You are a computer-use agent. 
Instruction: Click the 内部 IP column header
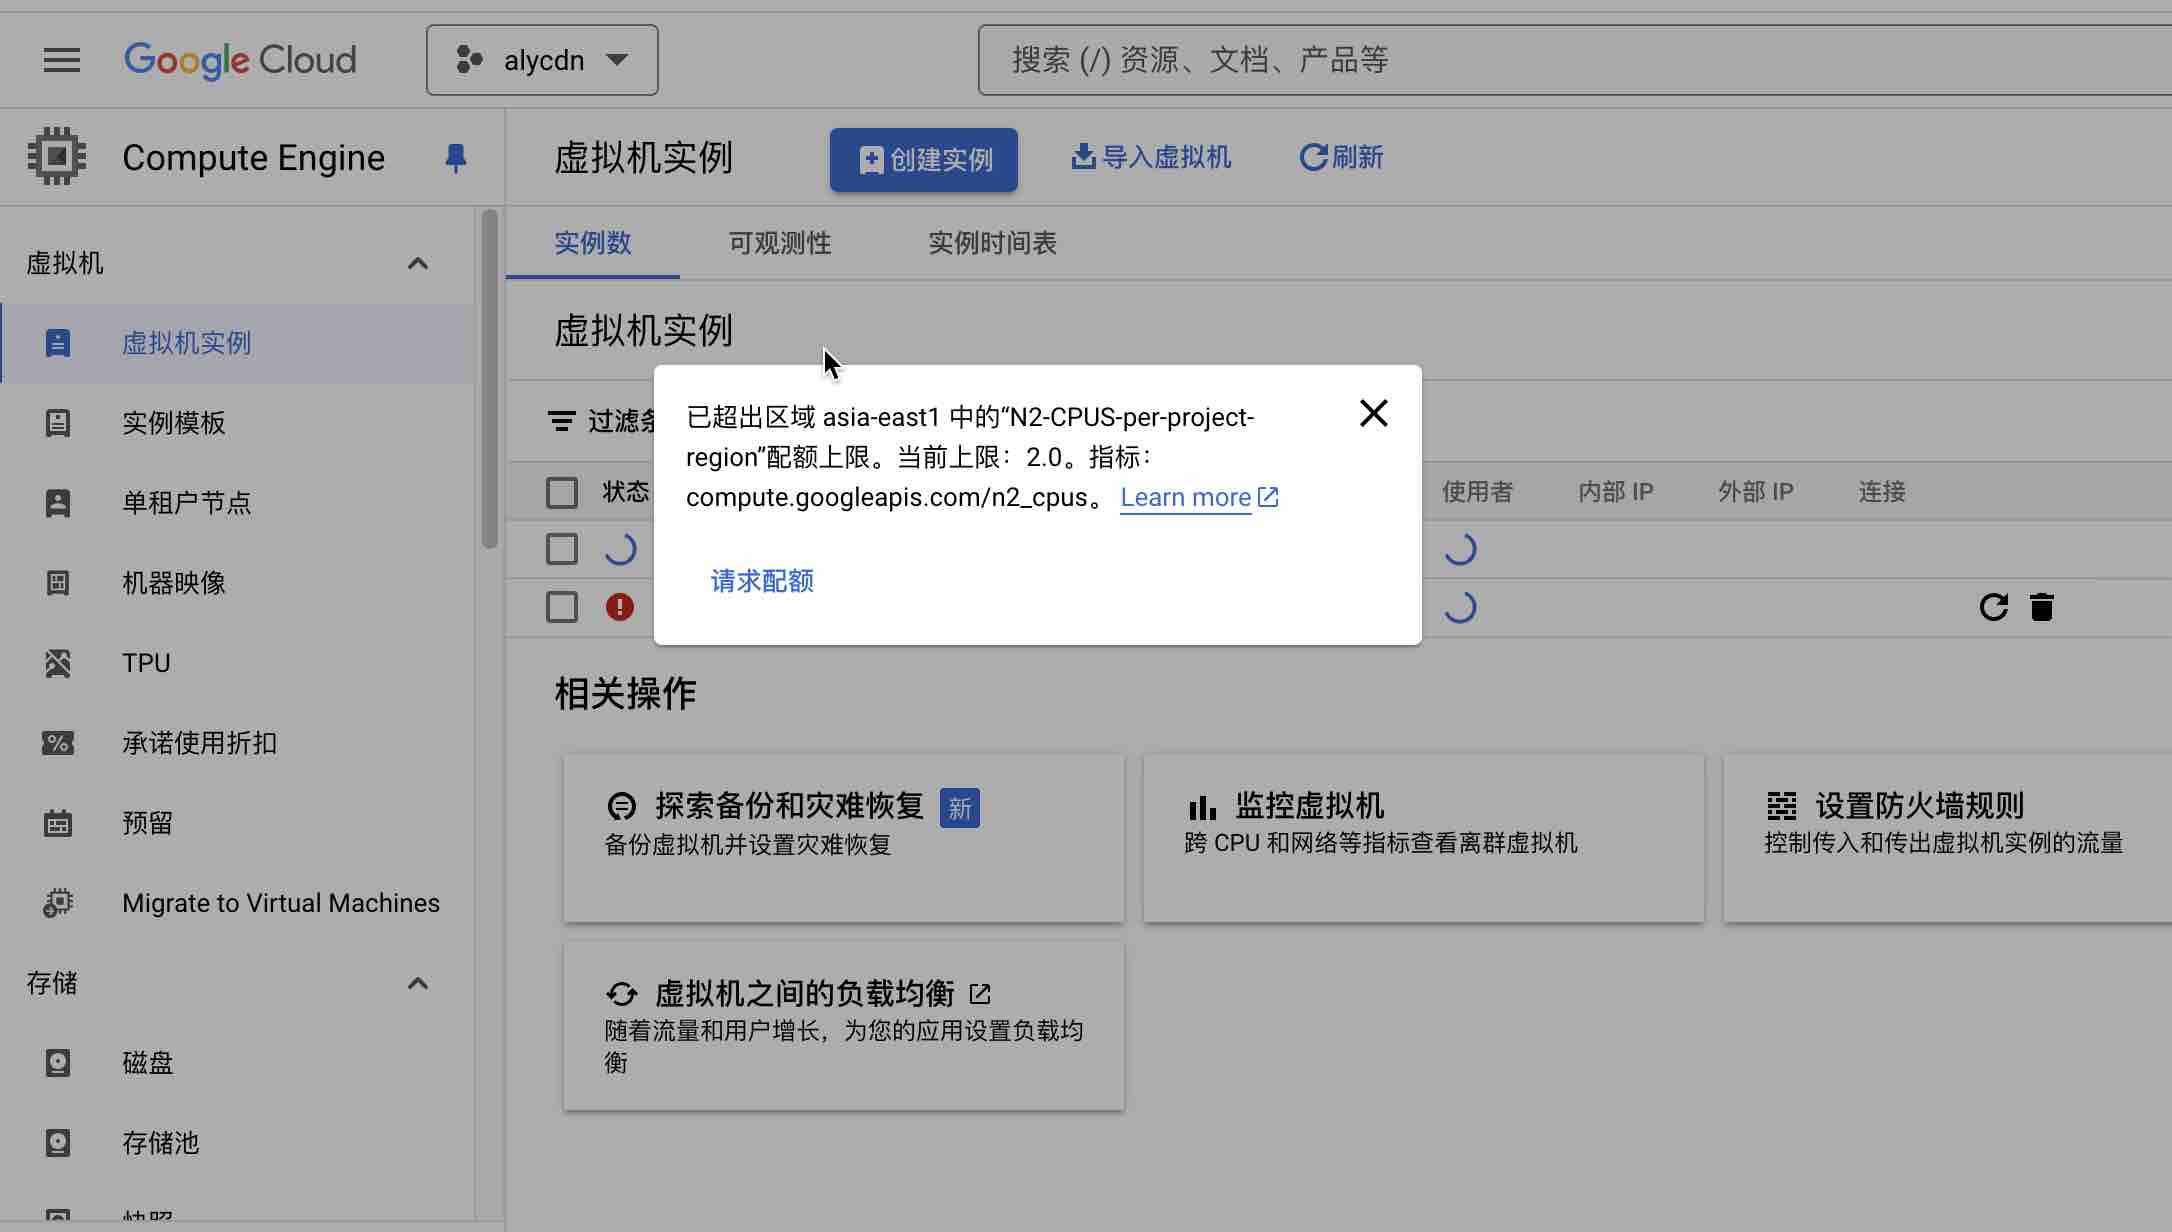[x=1616, y=492]
